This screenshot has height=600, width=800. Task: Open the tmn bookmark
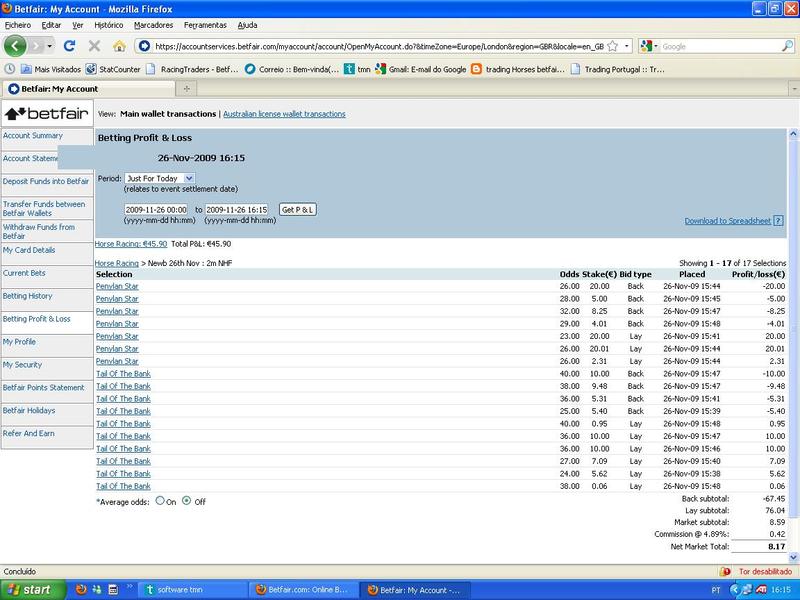point(357,69)
